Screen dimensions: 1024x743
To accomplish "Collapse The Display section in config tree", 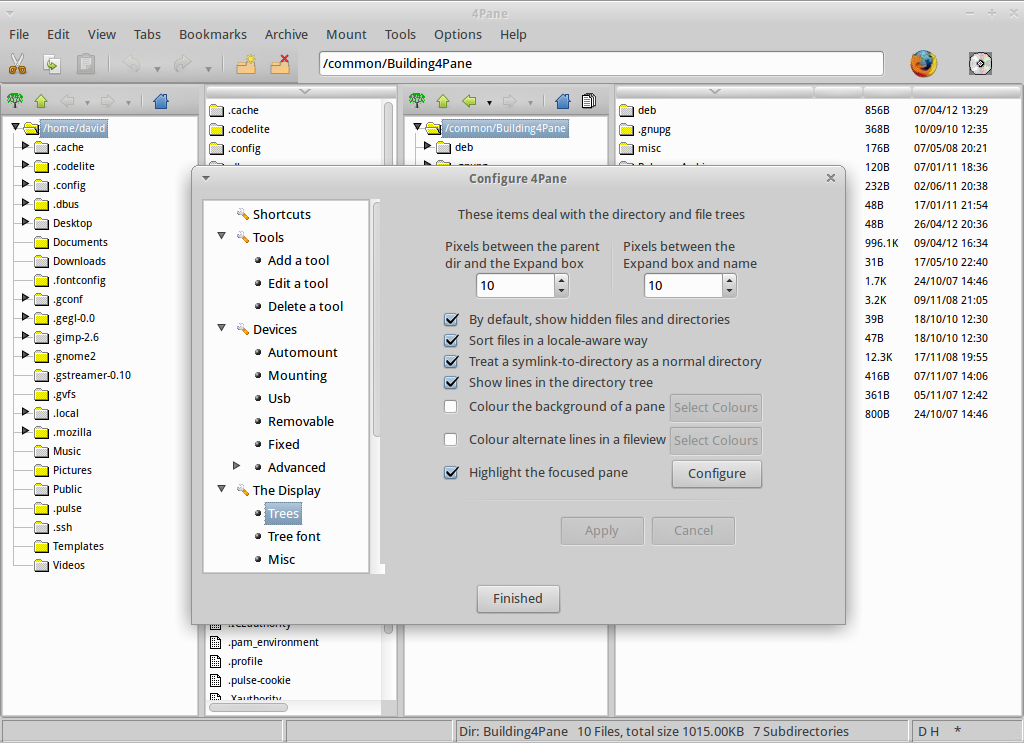I will coord(221,488).
